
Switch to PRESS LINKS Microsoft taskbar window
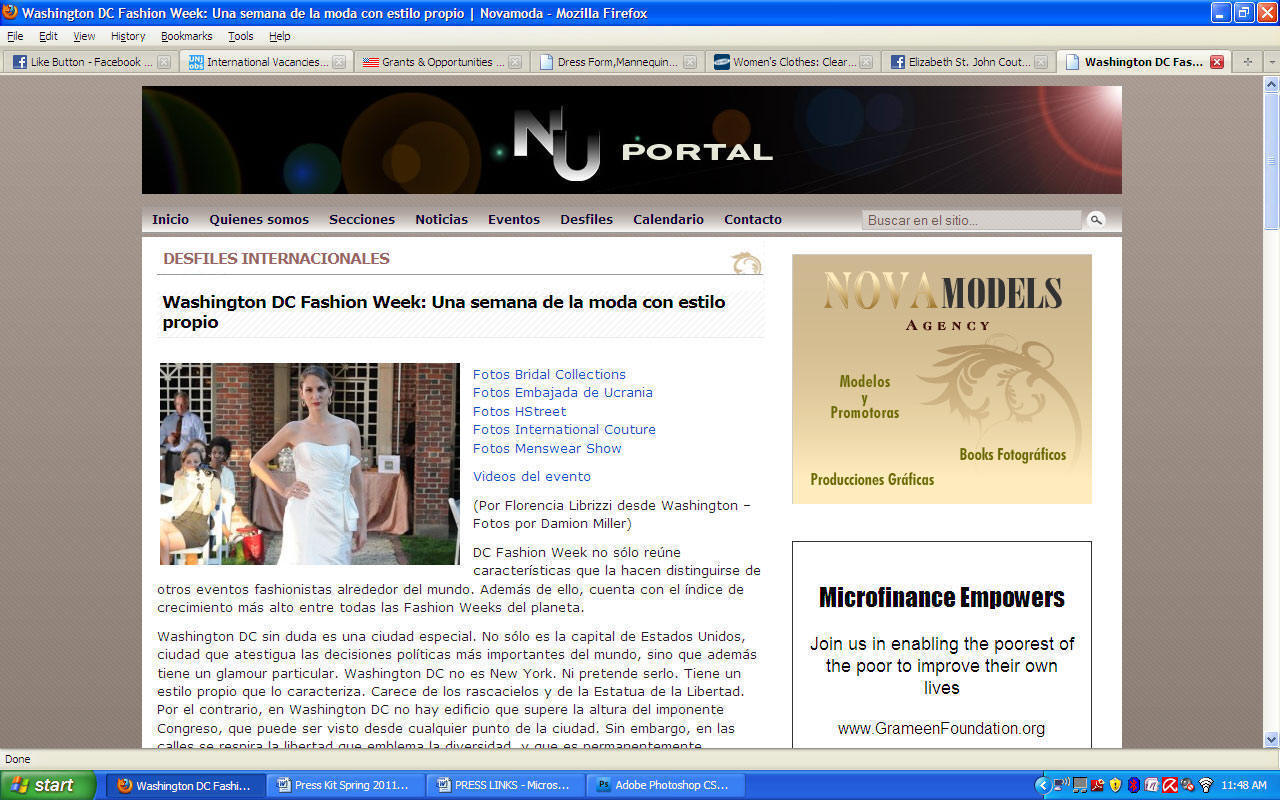click(x=505, y=785)
